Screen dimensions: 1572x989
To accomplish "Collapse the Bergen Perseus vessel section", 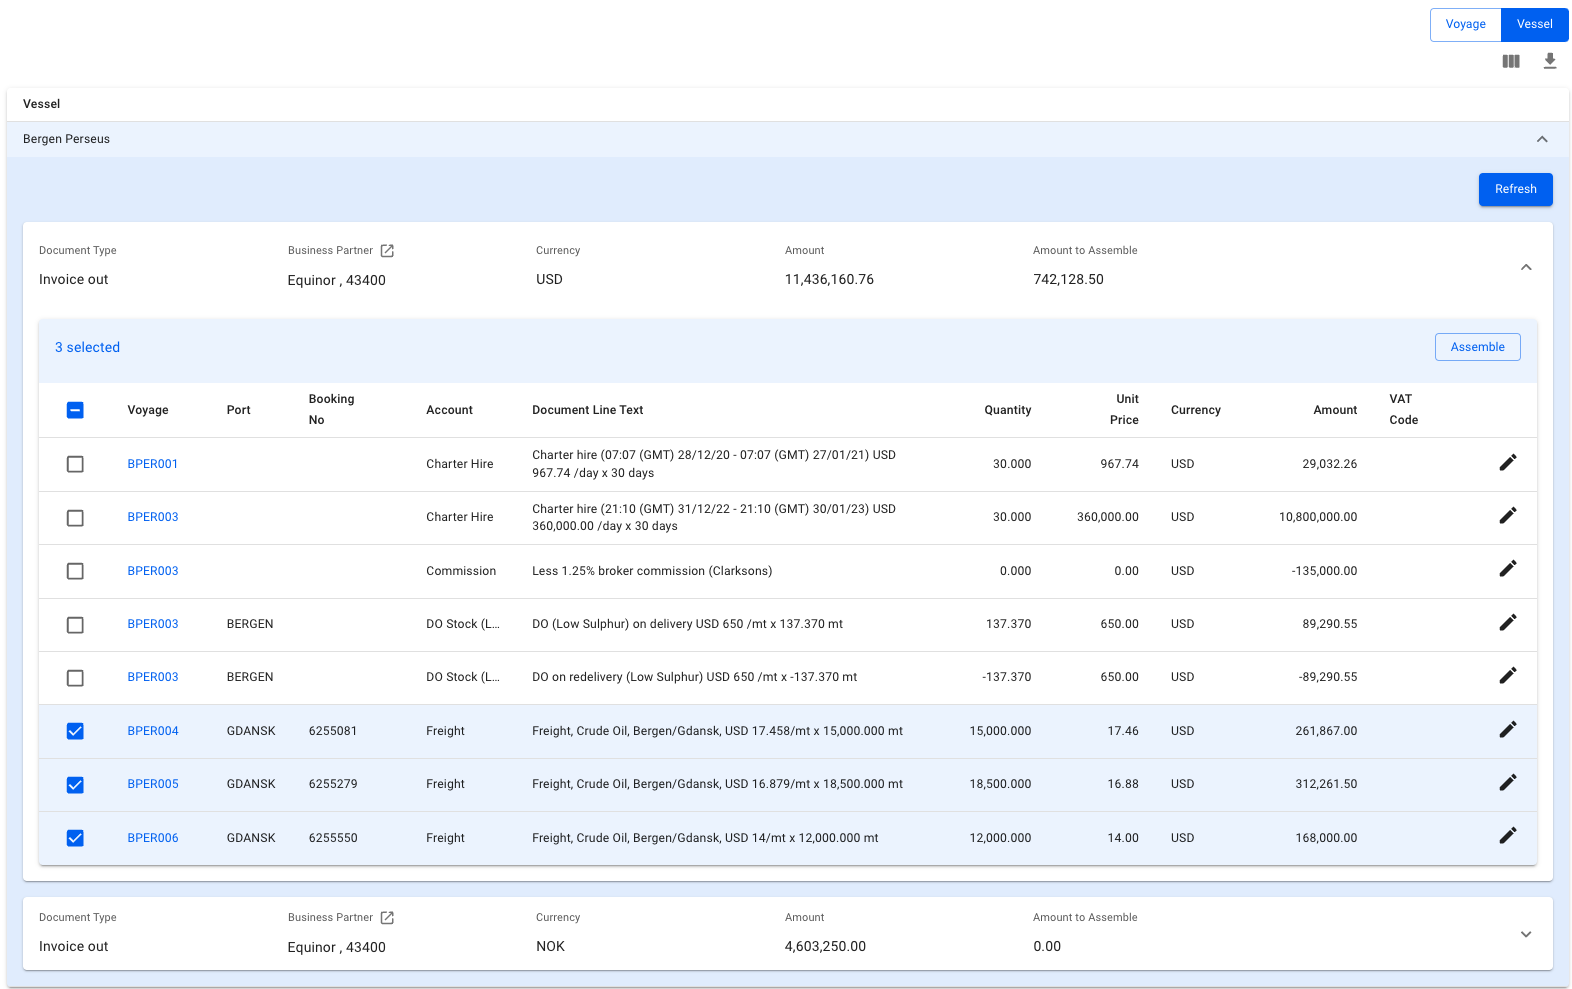I will 1541,139.
